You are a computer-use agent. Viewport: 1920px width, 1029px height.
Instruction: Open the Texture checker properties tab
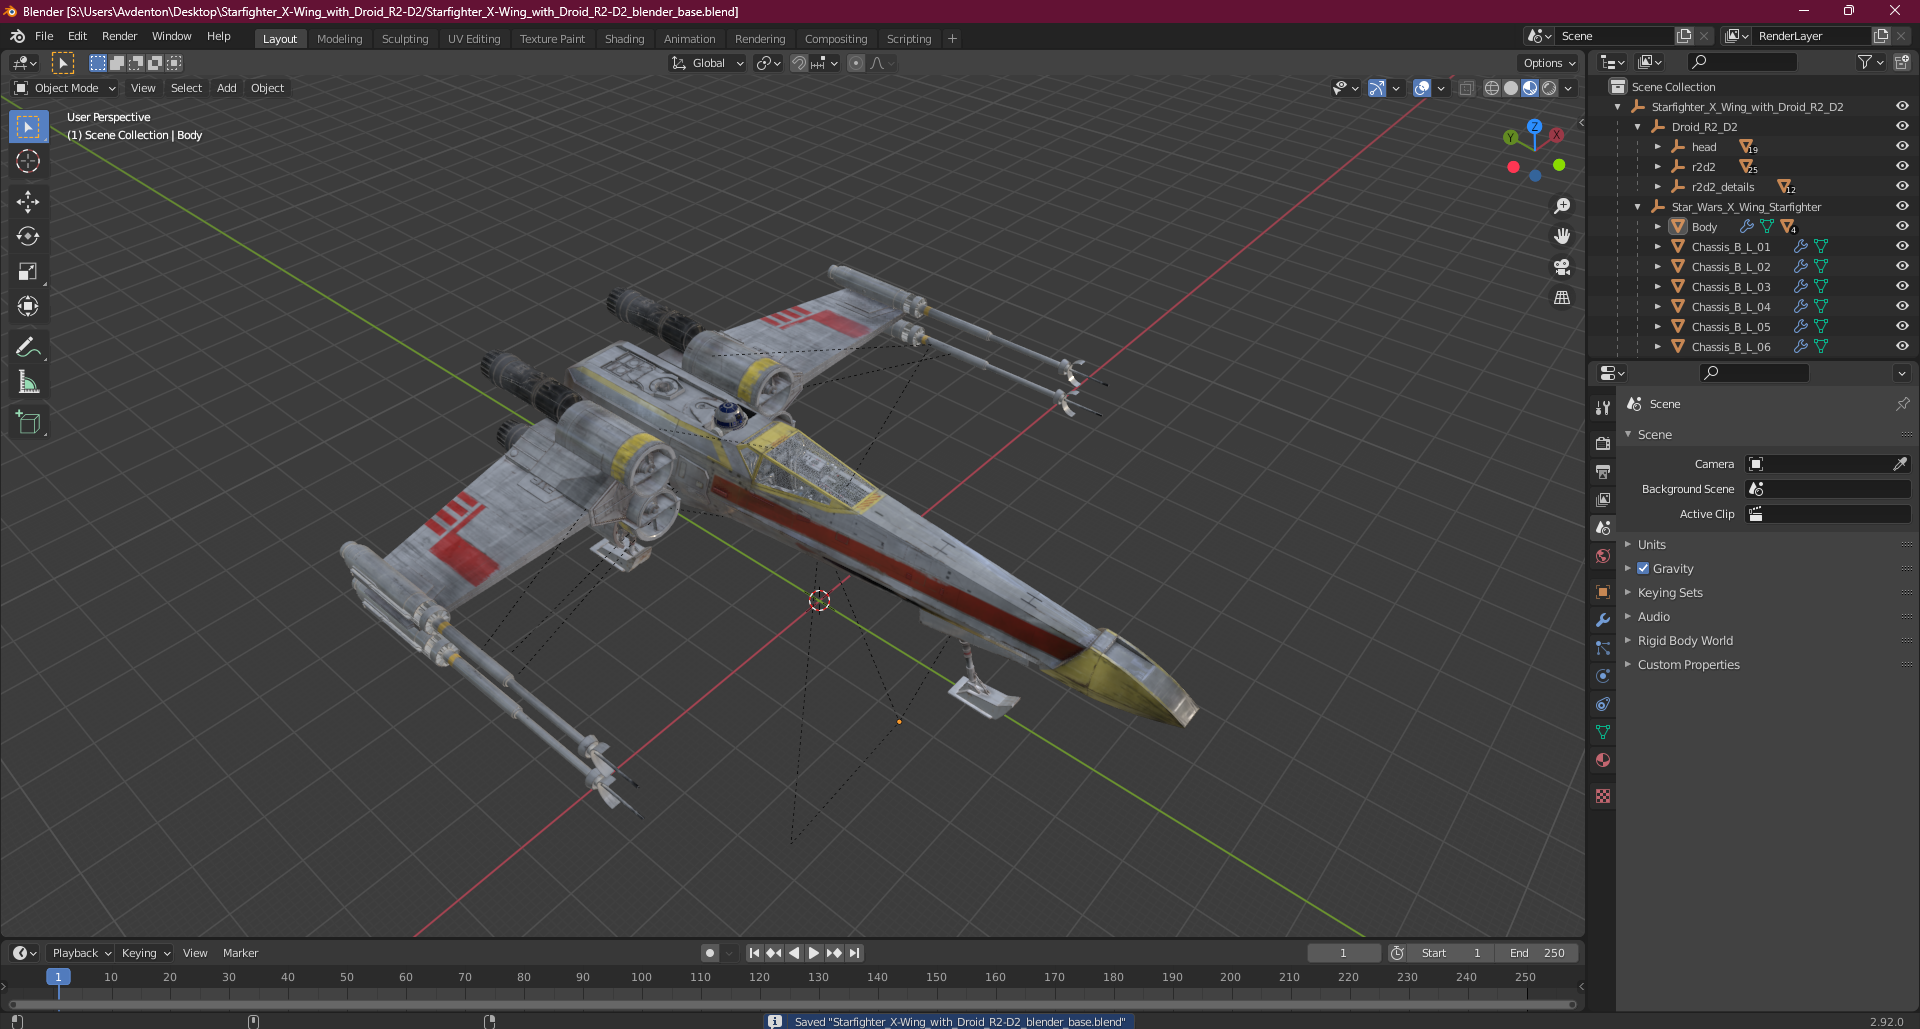tap(1603, 796)
